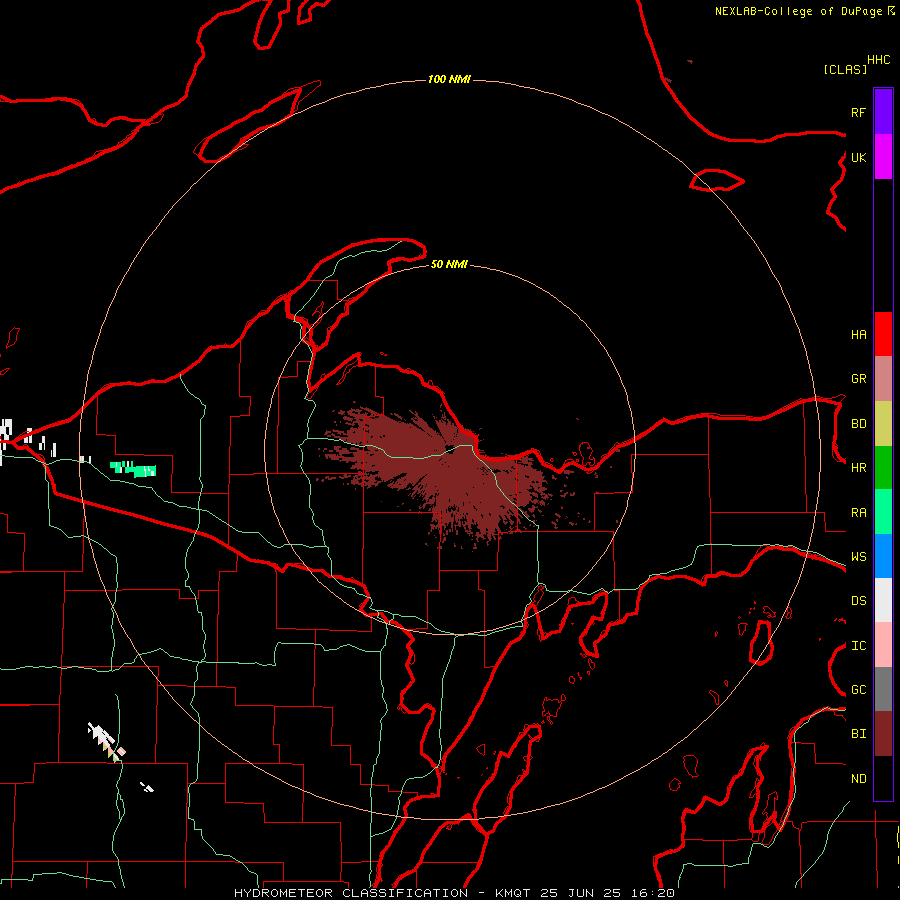Screen dimensions: 900x900
Task: Click the RA legend label
Action: [x=858, y=513]
